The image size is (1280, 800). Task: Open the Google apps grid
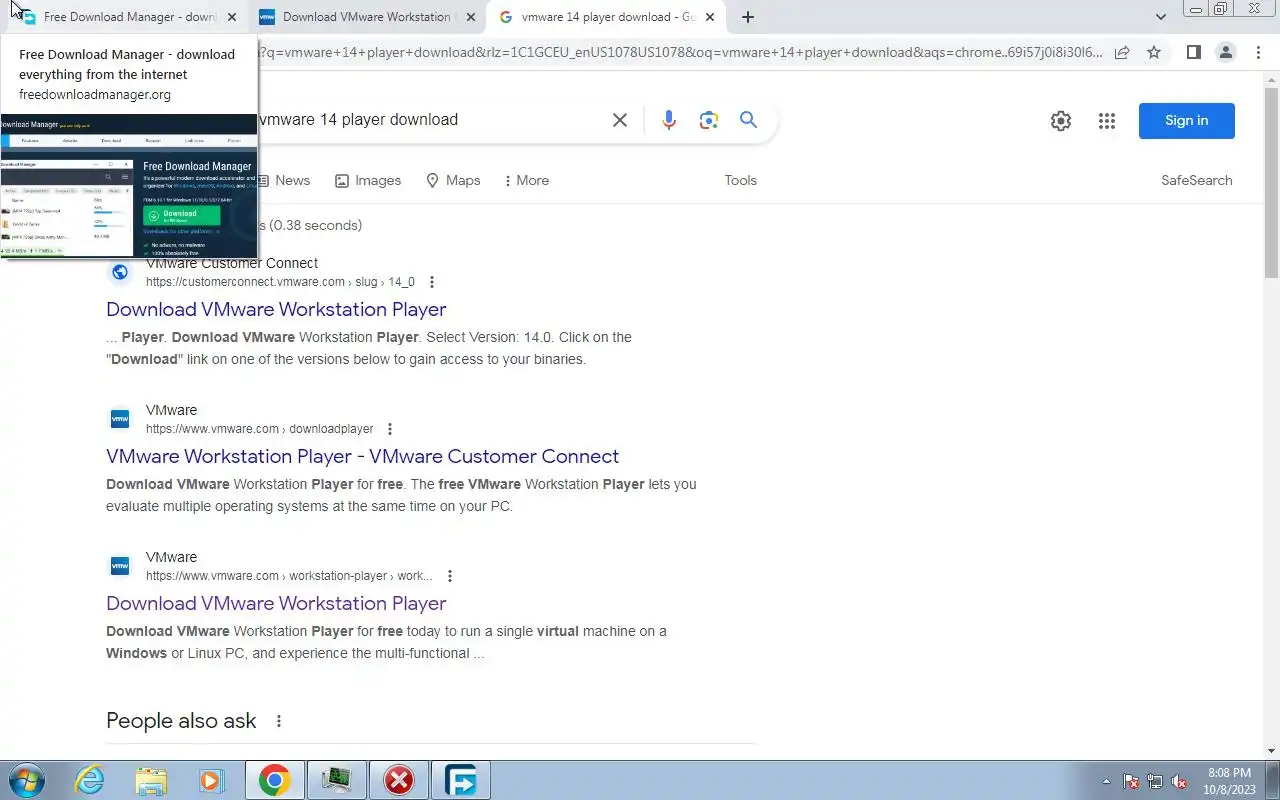click(1106, 121)
